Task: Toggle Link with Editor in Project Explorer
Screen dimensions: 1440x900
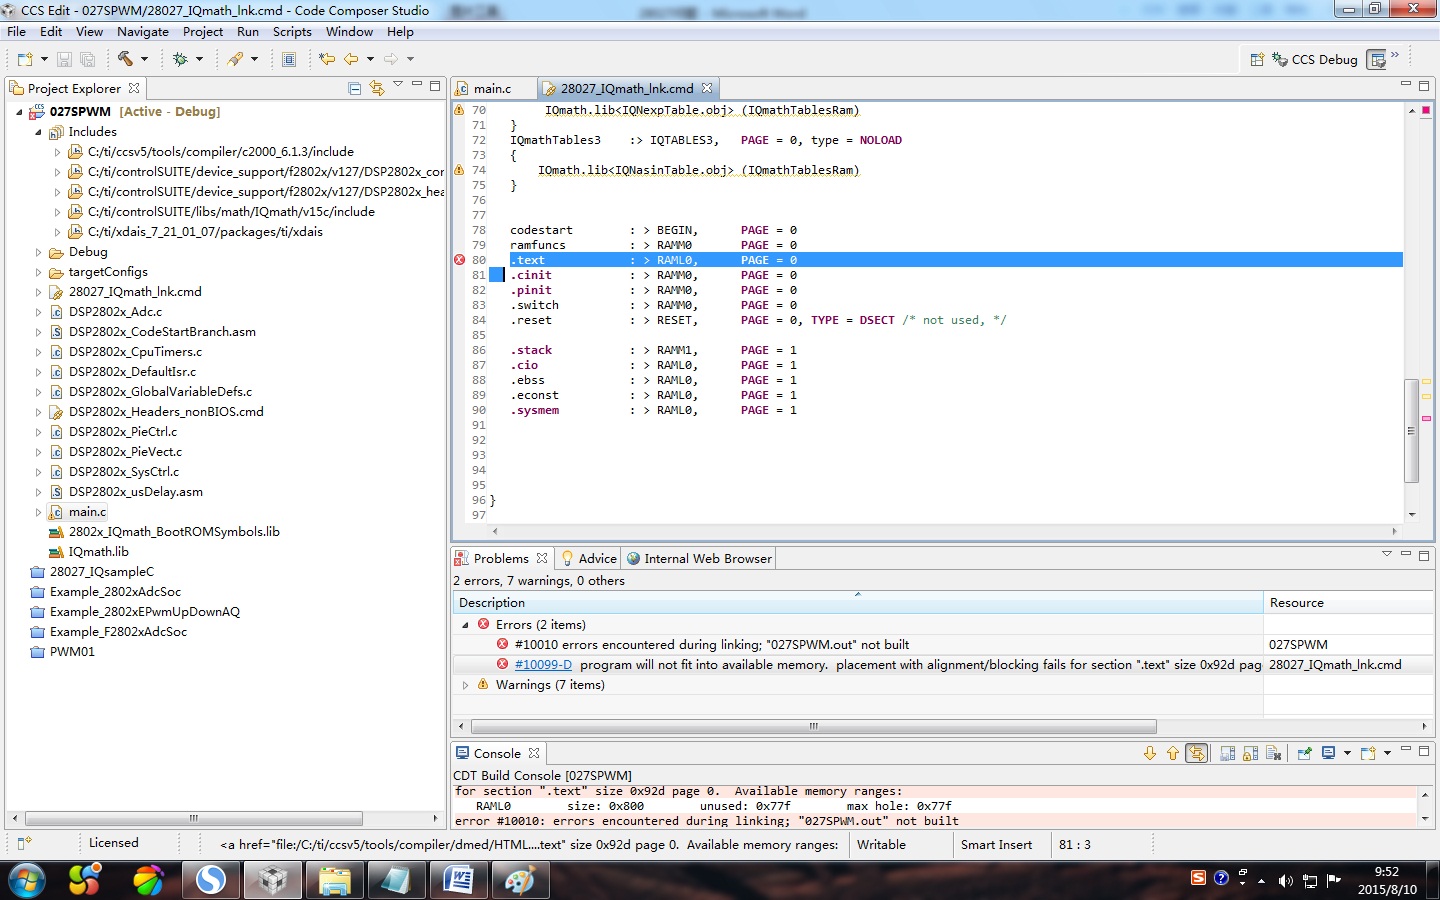Action: click(x=377, y=88)
